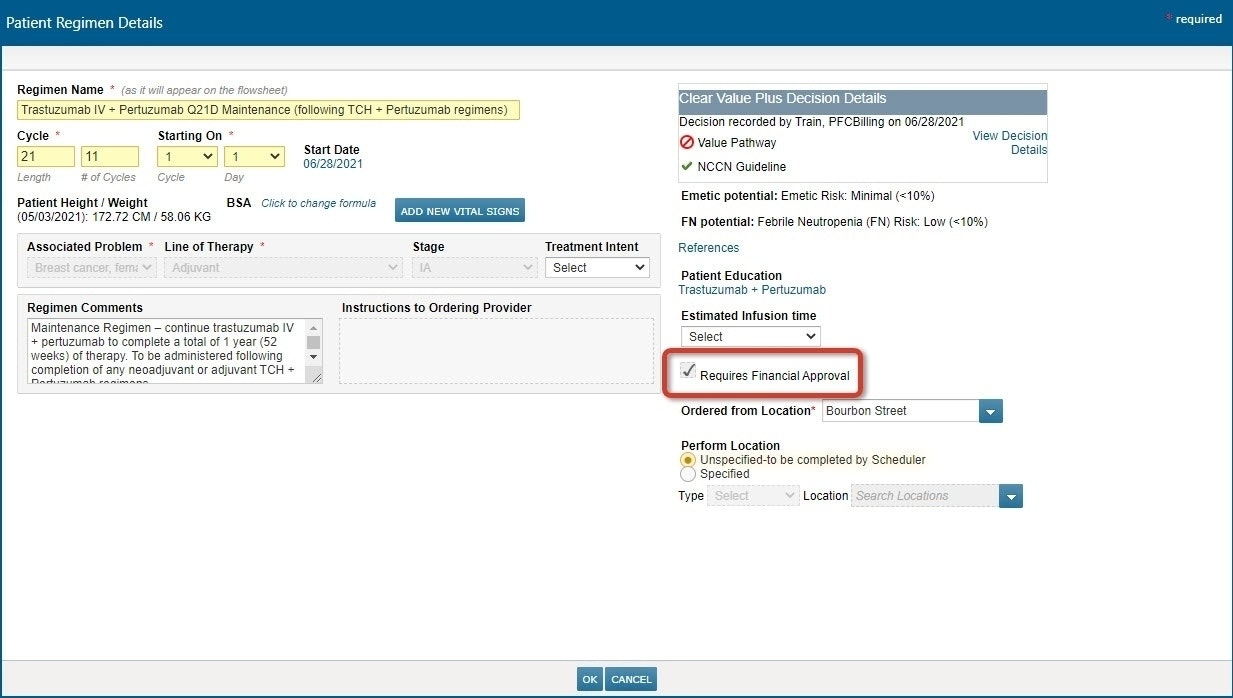Uncheck the Requires Financial Approval checkbox
The image size is (1233, 698).
687,371
